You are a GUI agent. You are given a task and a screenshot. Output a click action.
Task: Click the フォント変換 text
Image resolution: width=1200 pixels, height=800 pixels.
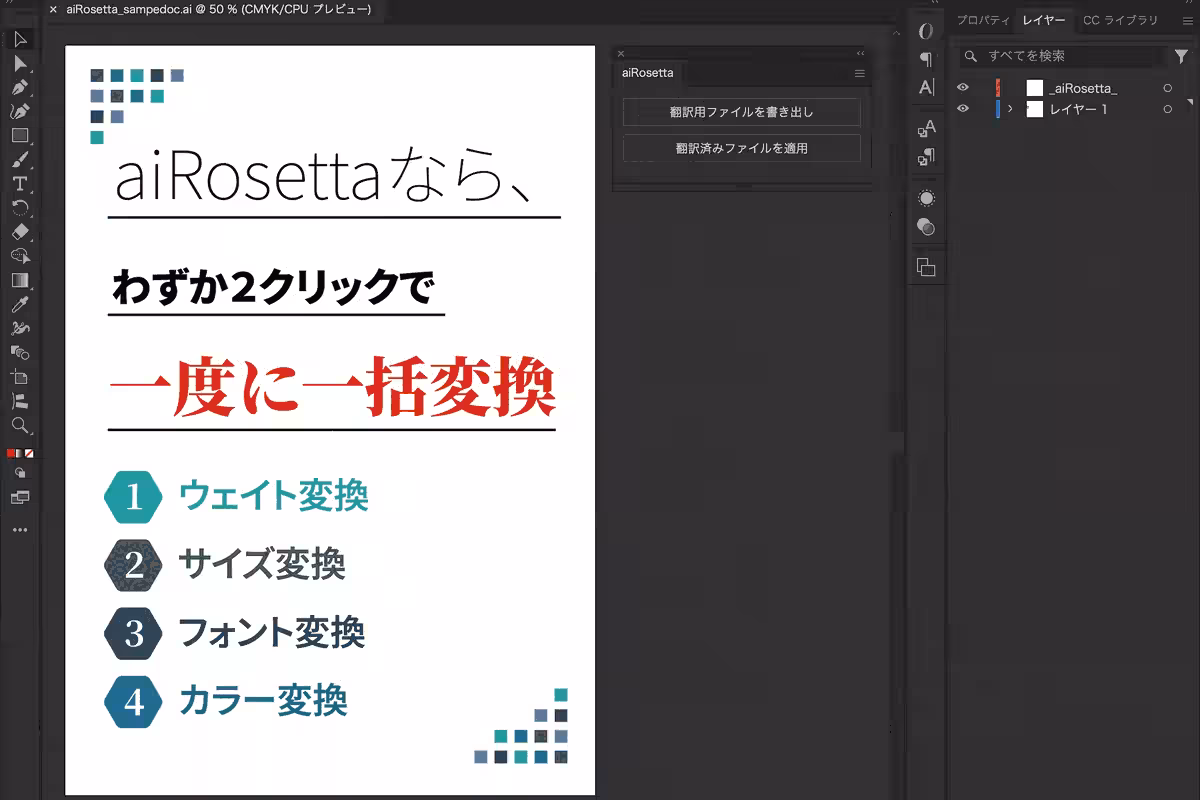tap(271, 632)
